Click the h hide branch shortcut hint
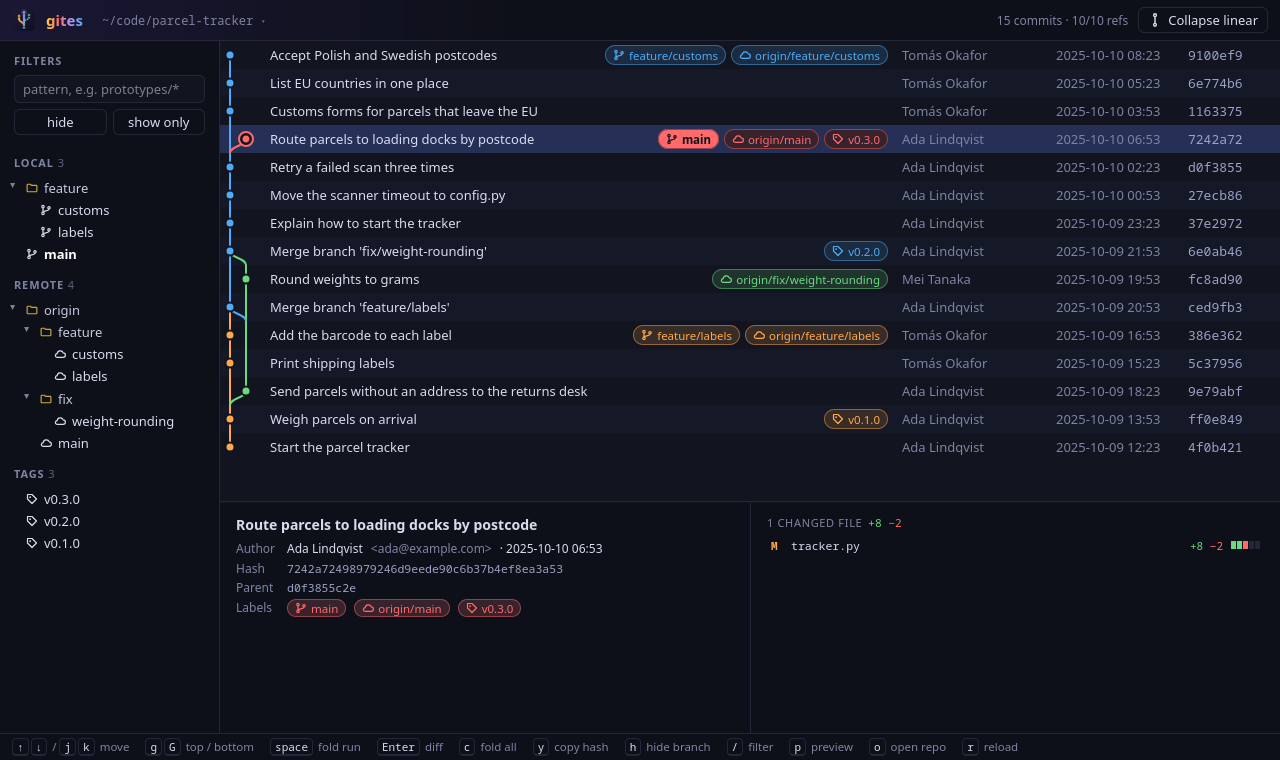 pyautogui.click(x=668, y=747)
